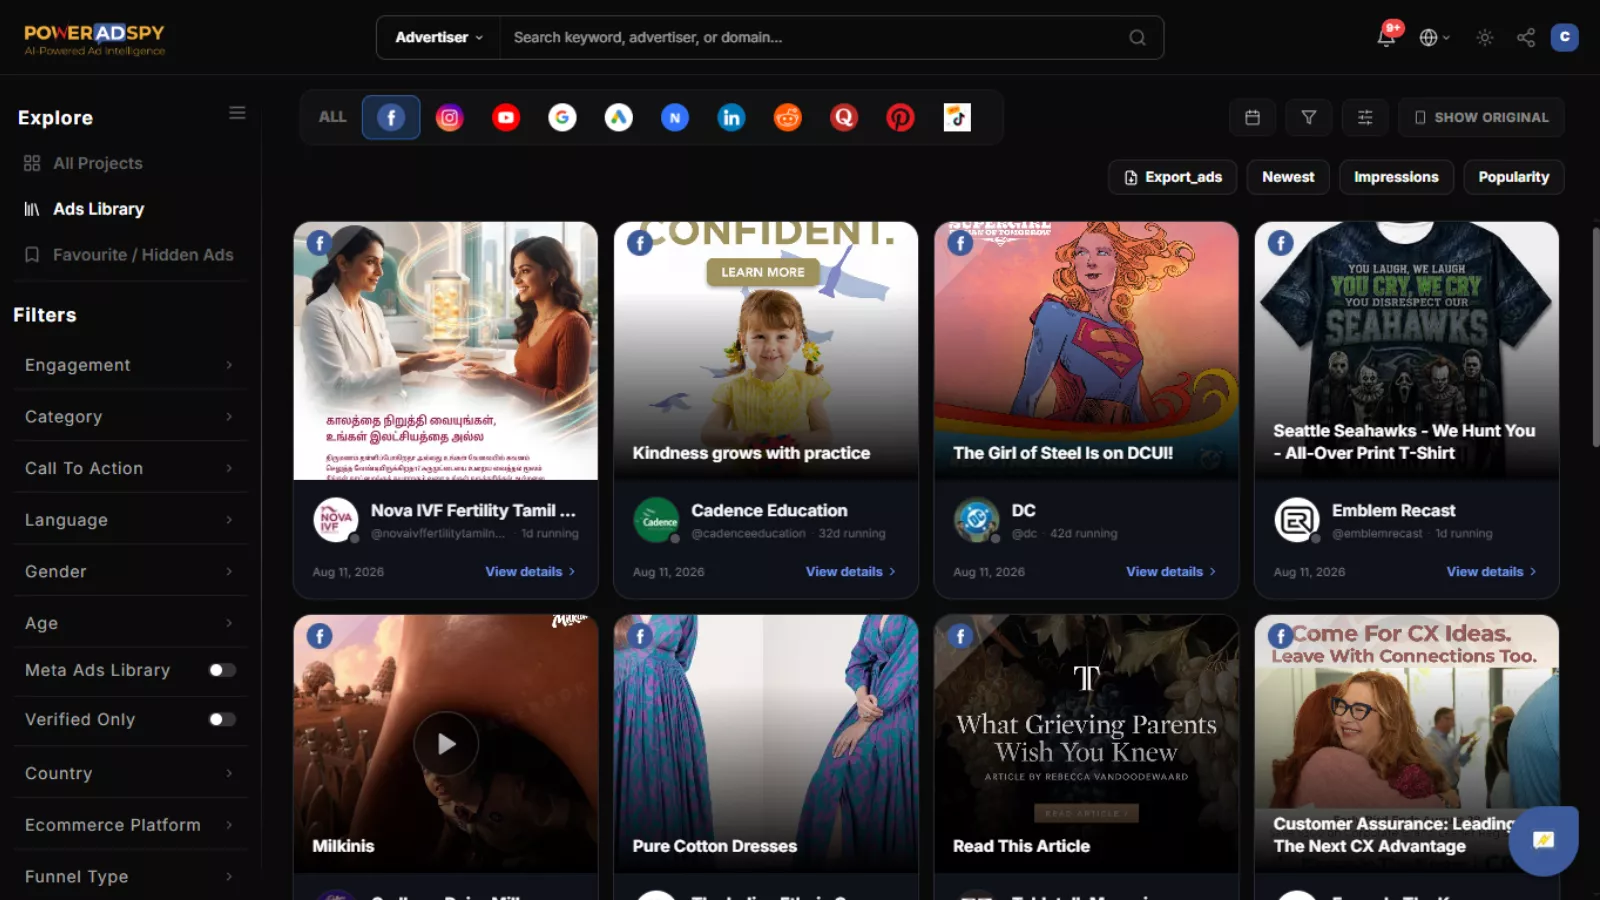Screen dimensions: 1600x900
Task: Select the TikTok platform filter icon
Action: 957,118
